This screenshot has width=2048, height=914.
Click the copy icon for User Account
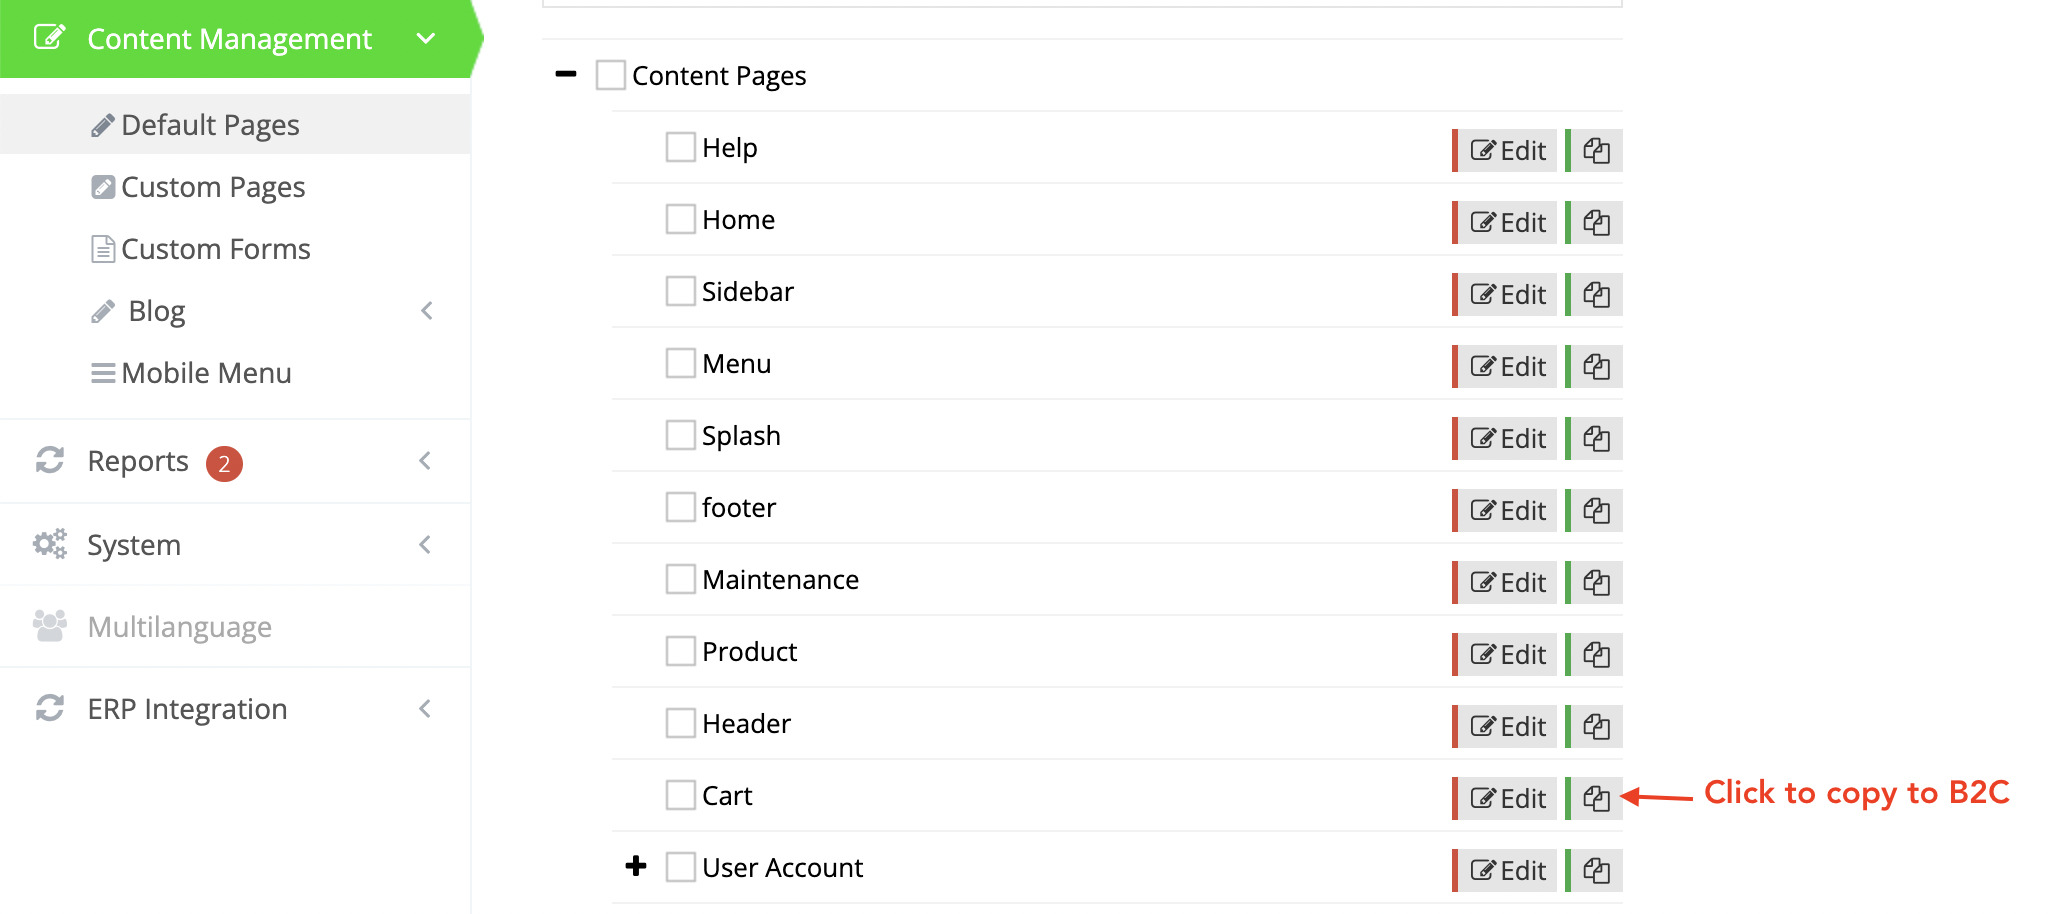pos(1595,870)
